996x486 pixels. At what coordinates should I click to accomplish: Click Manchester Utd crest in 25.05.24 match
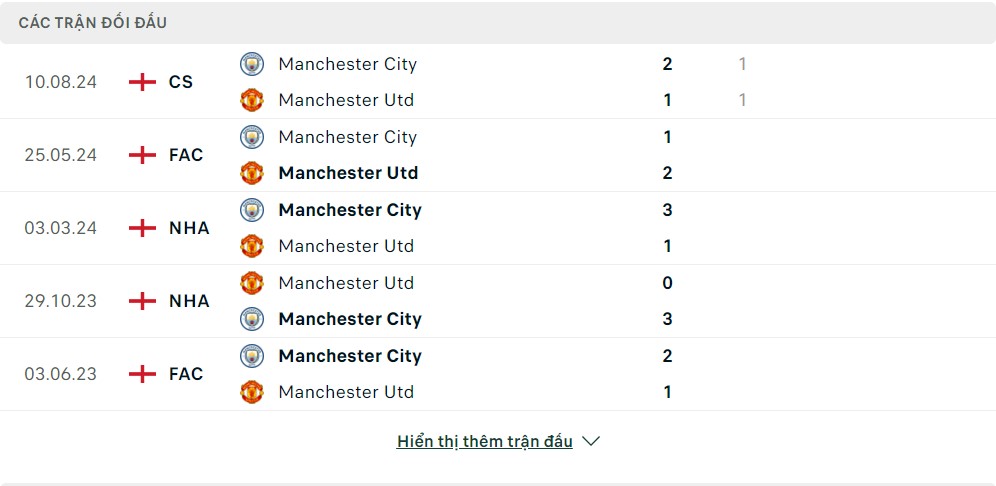pos(252,173)
